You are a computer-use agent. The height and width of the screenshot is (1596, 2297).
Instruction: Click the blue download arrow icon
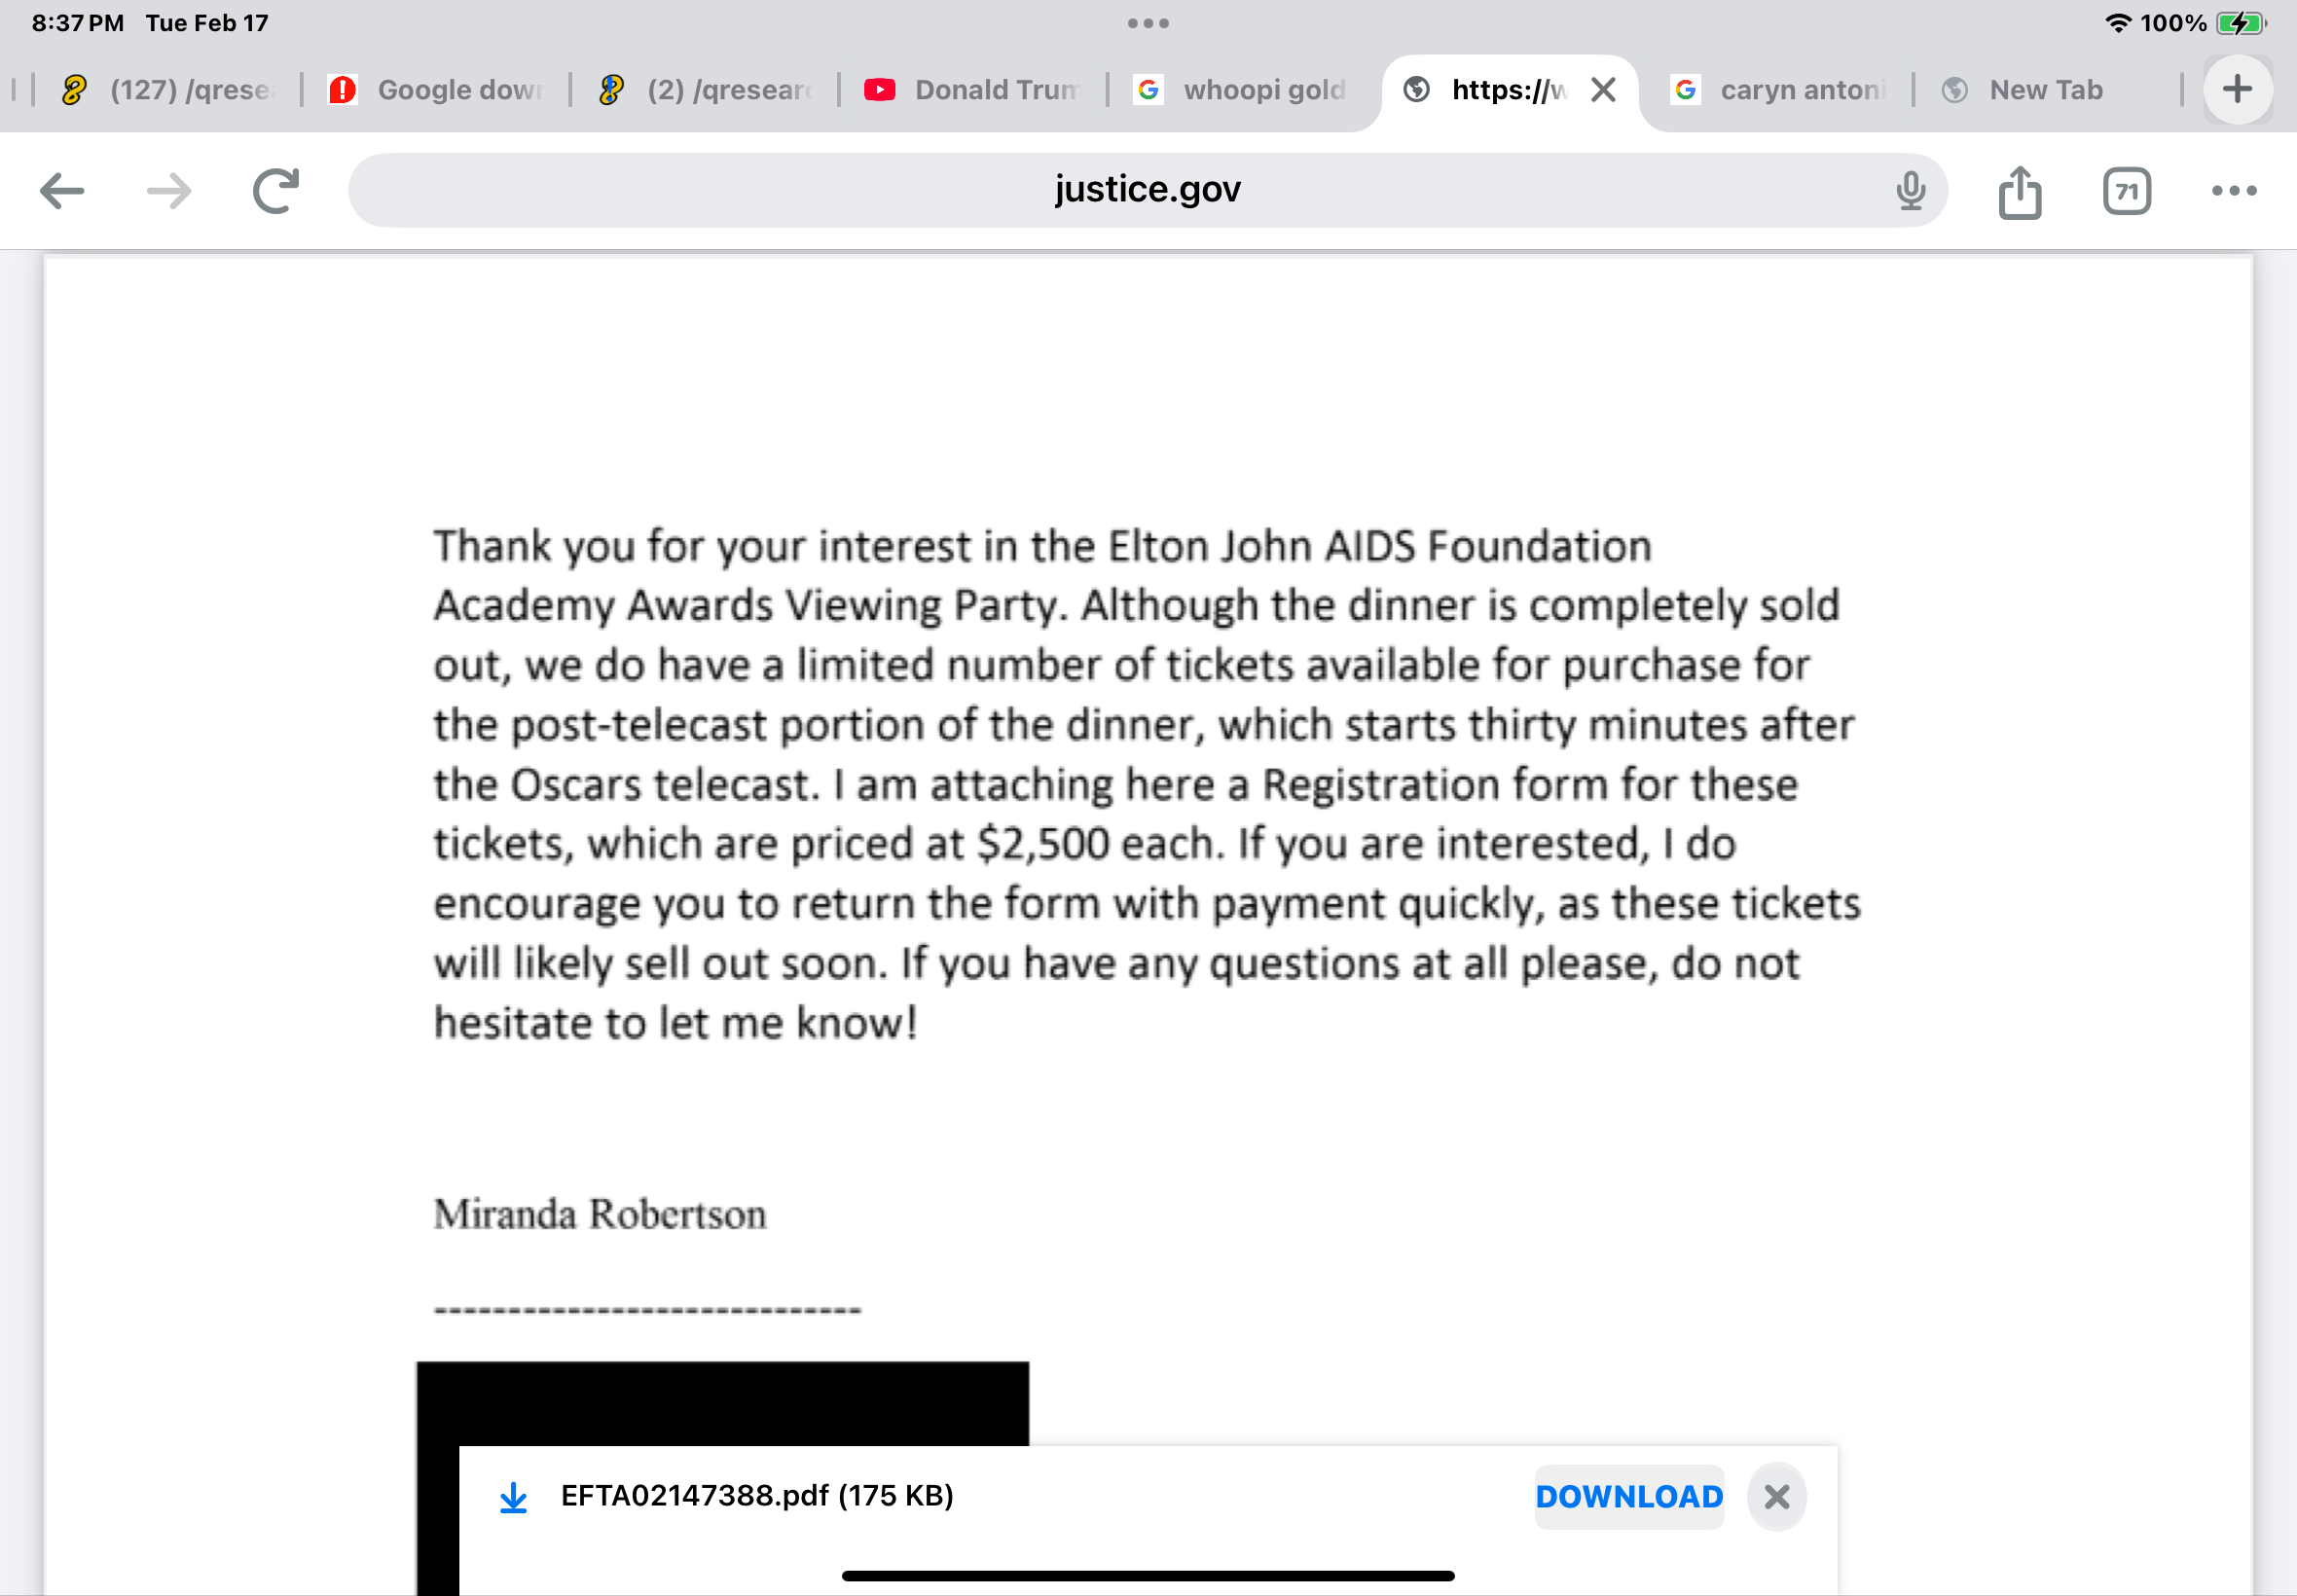point(513,1496)
